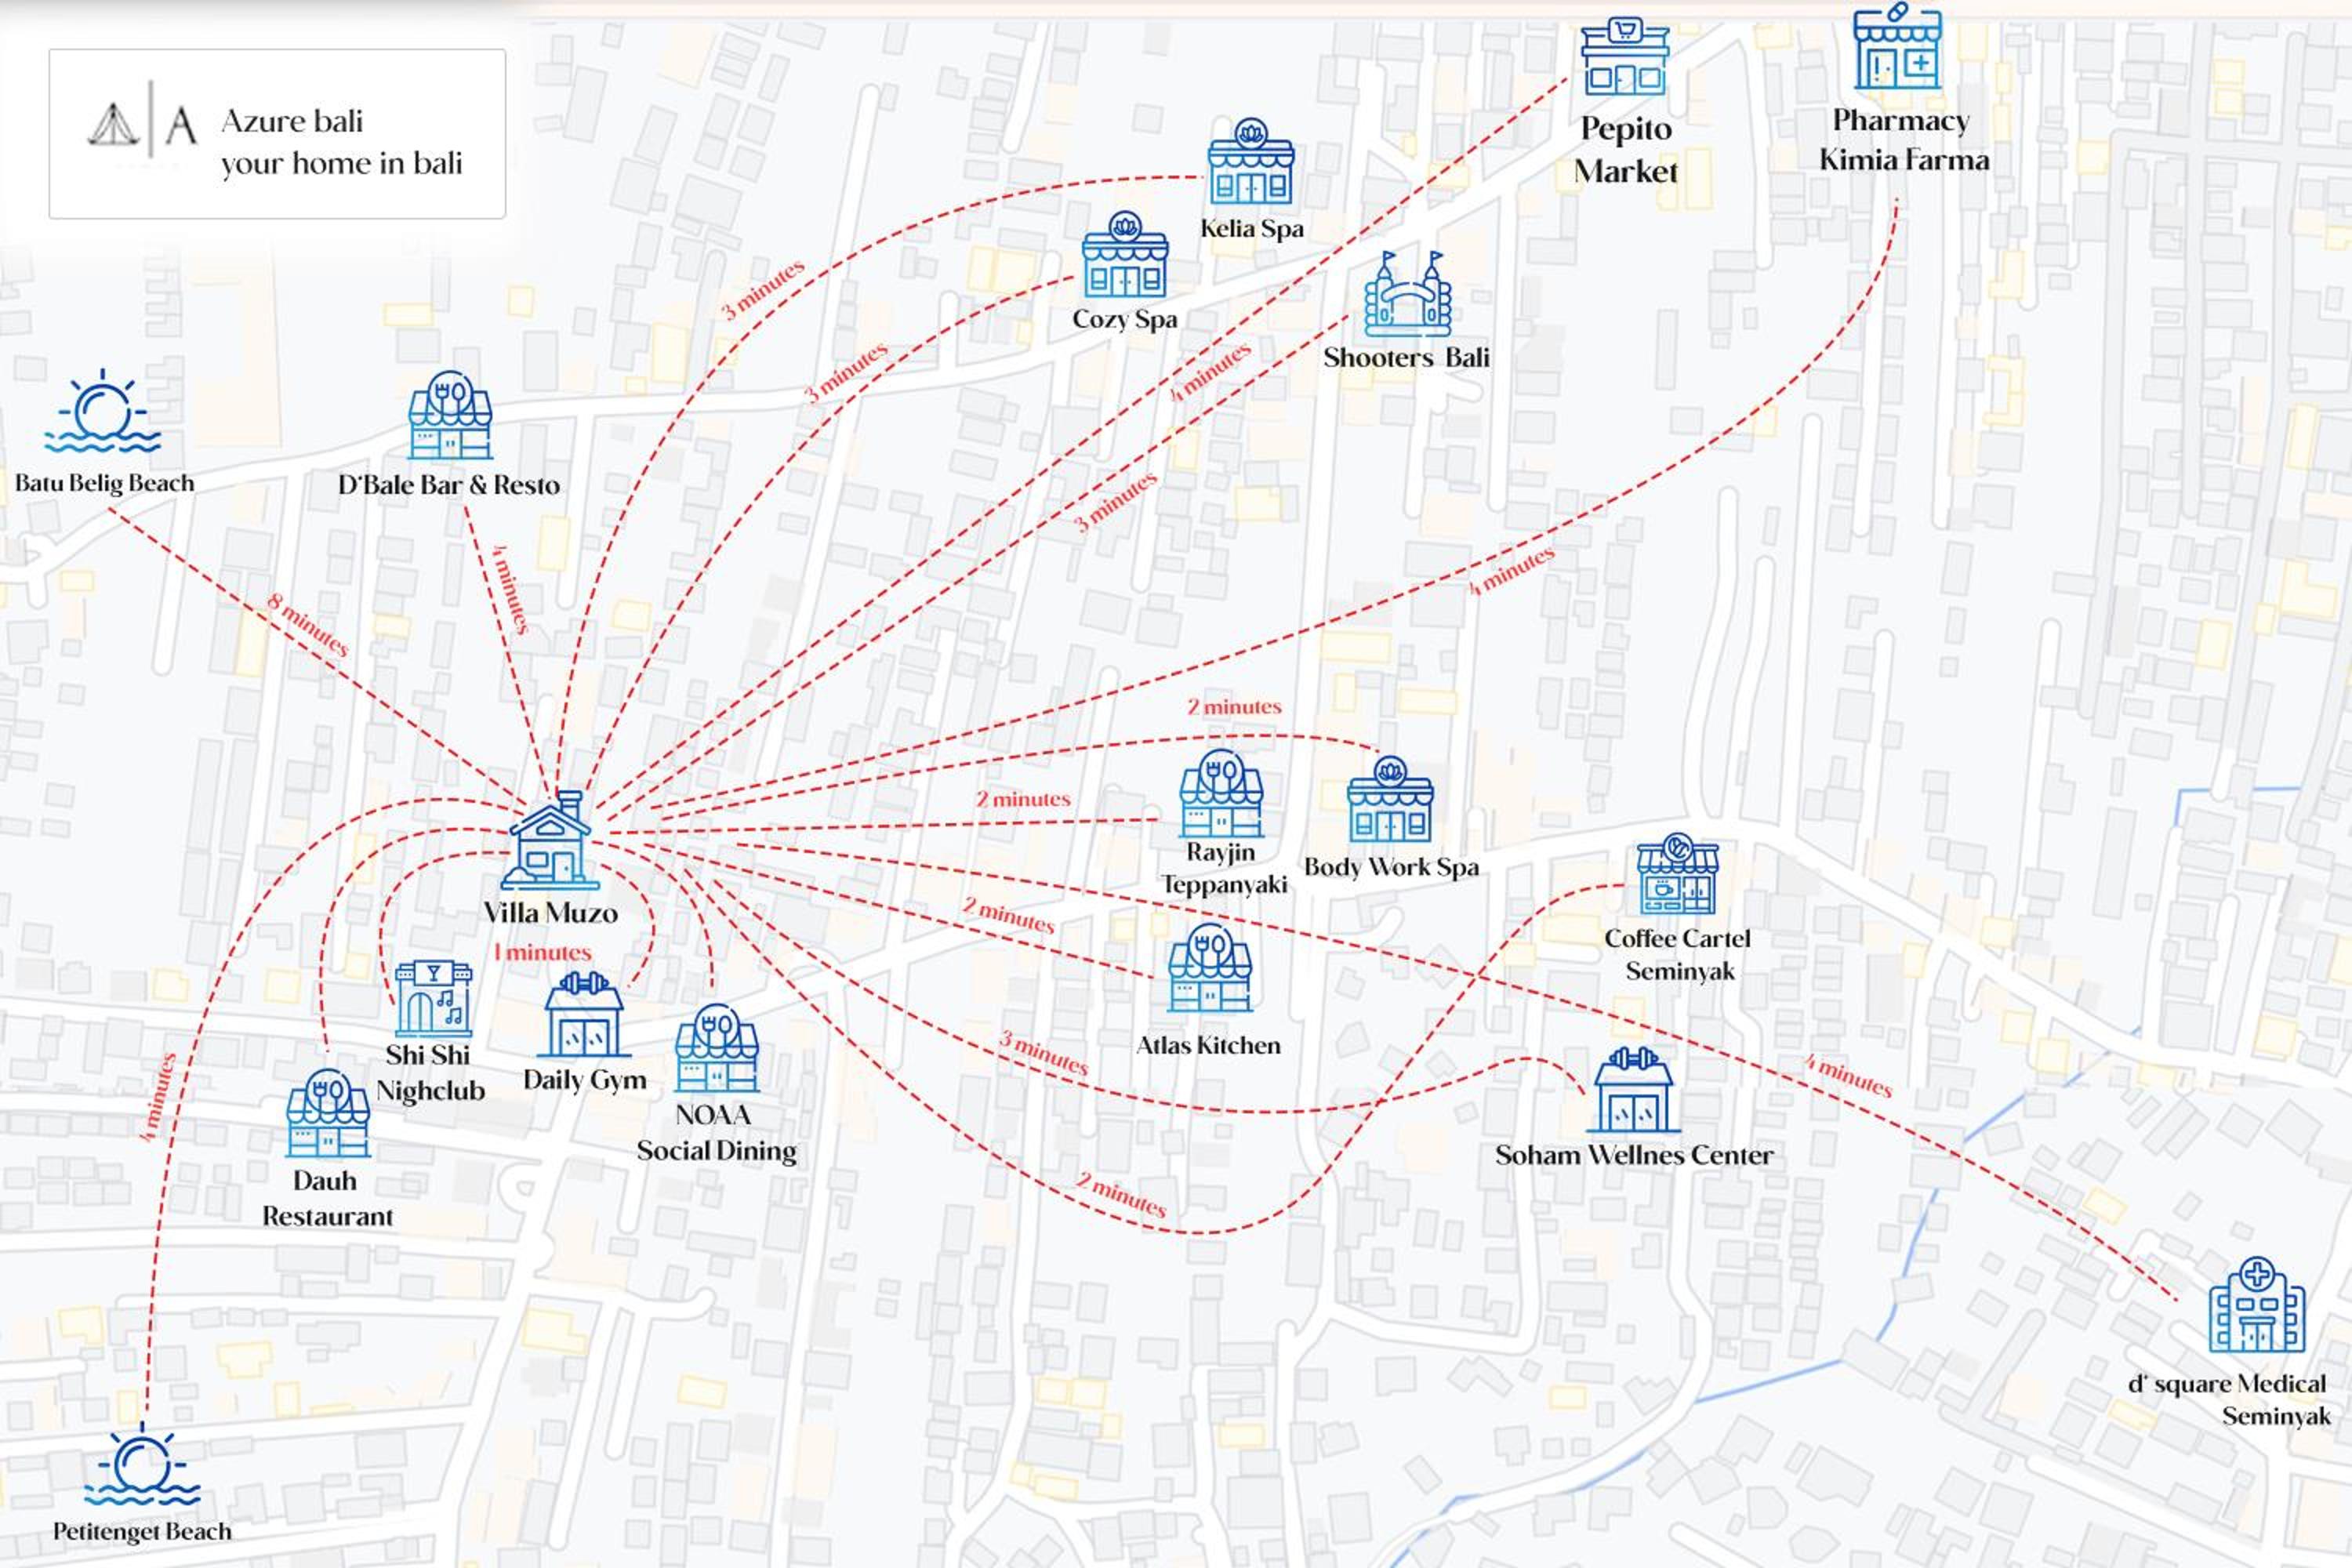Click the Coffee Cartel Seminyak label
The image size is (2352, 1568).
point(1678,954)
